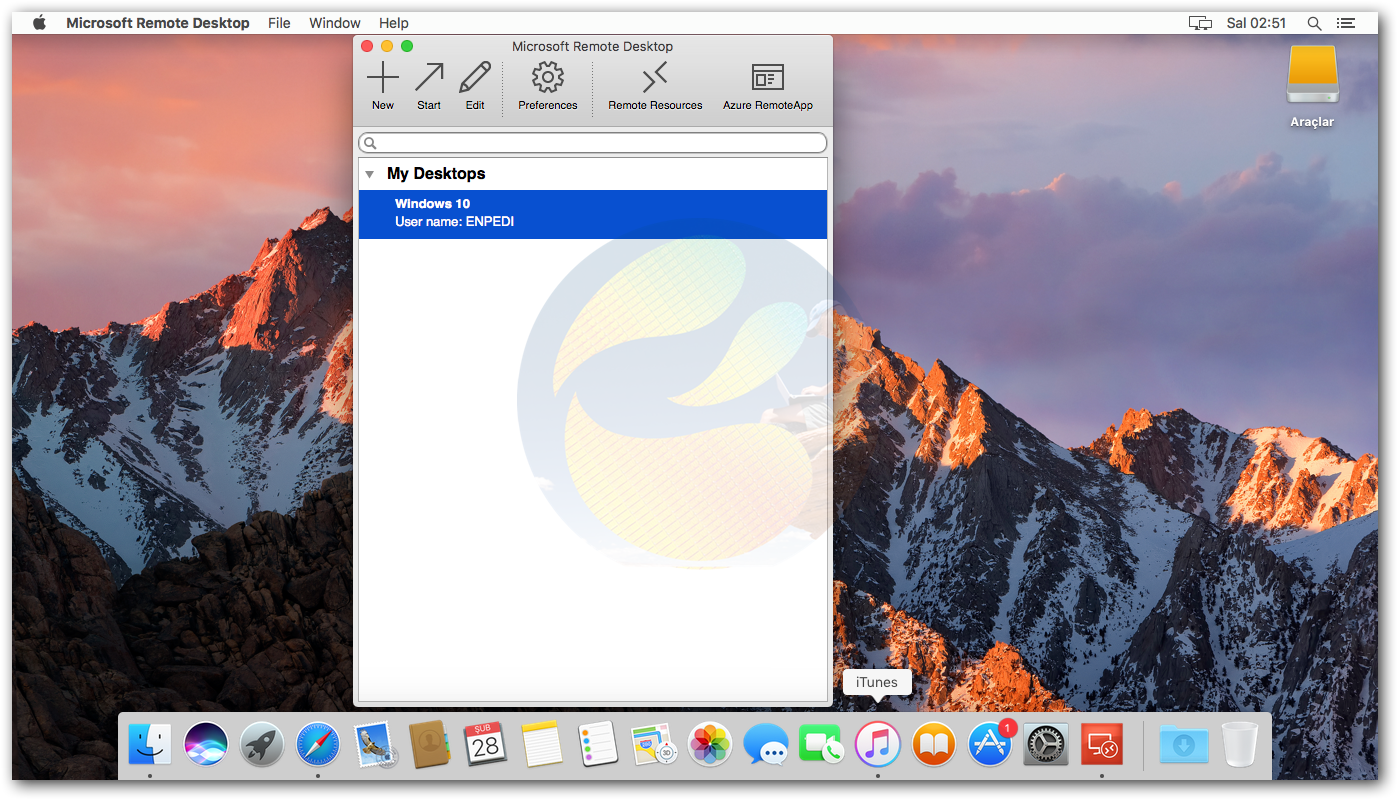Open Mail stamp icon in Dock
This screenshot has width=1398, height=800.
click(374, 745)
